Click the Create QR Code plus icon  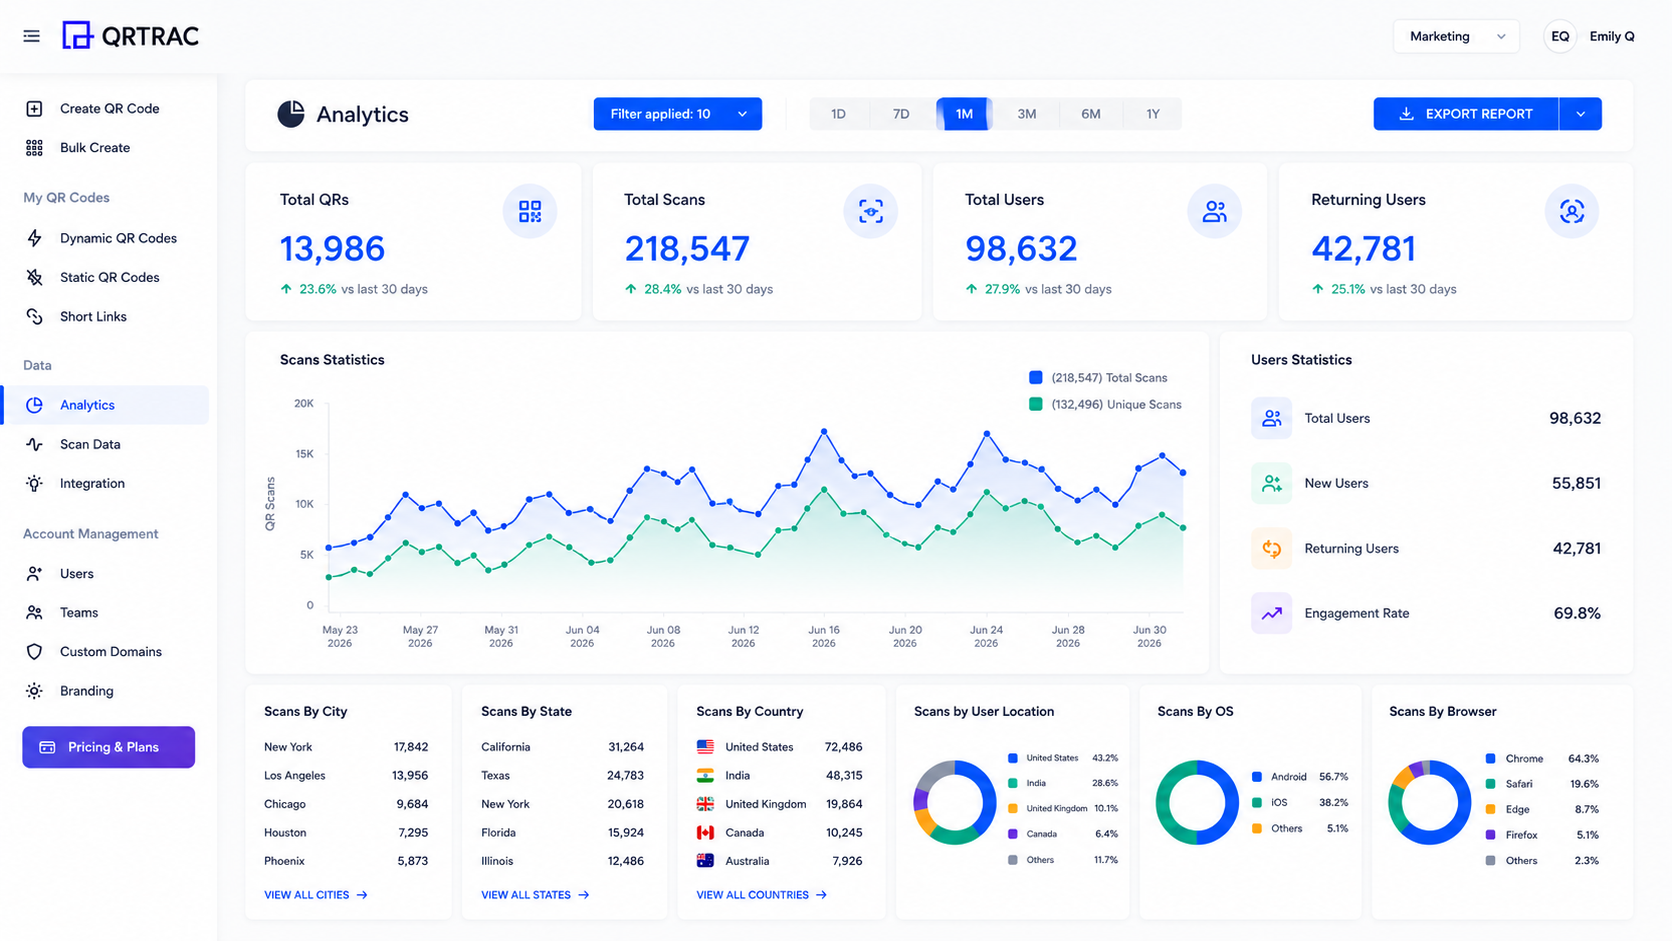[x=34, y=108]
